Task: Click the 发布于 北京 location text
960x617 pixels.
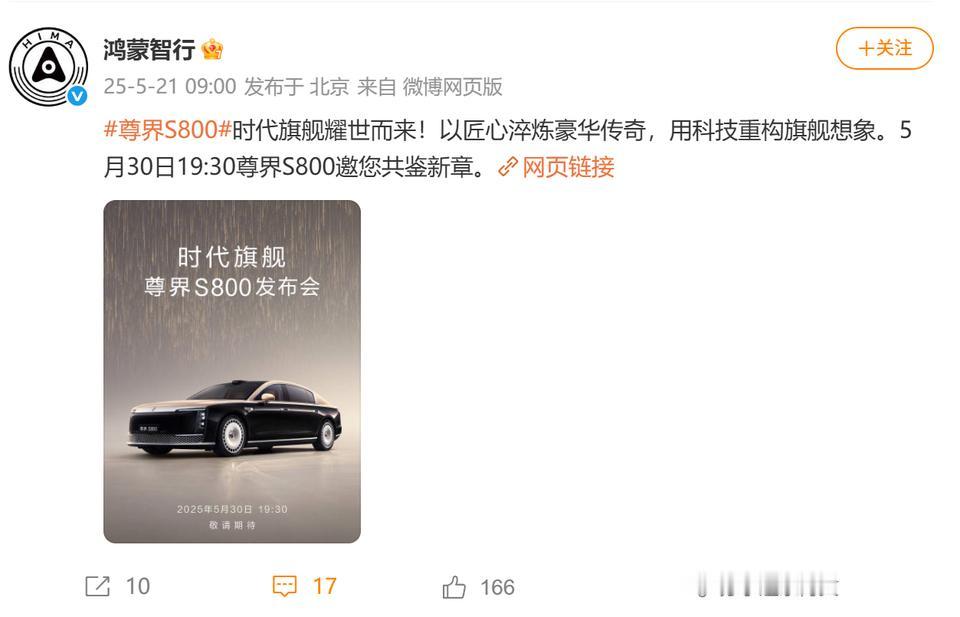Action: click(297, 86)
